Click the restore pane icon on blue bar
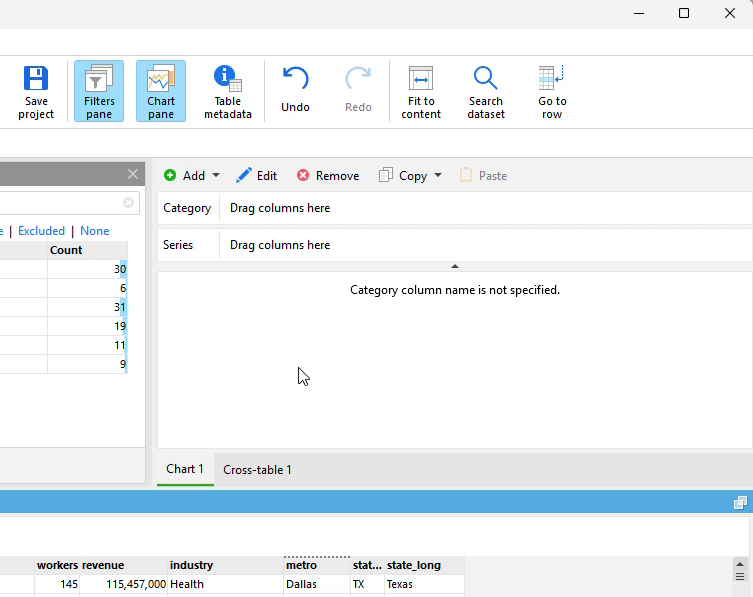 coord(740,502)
